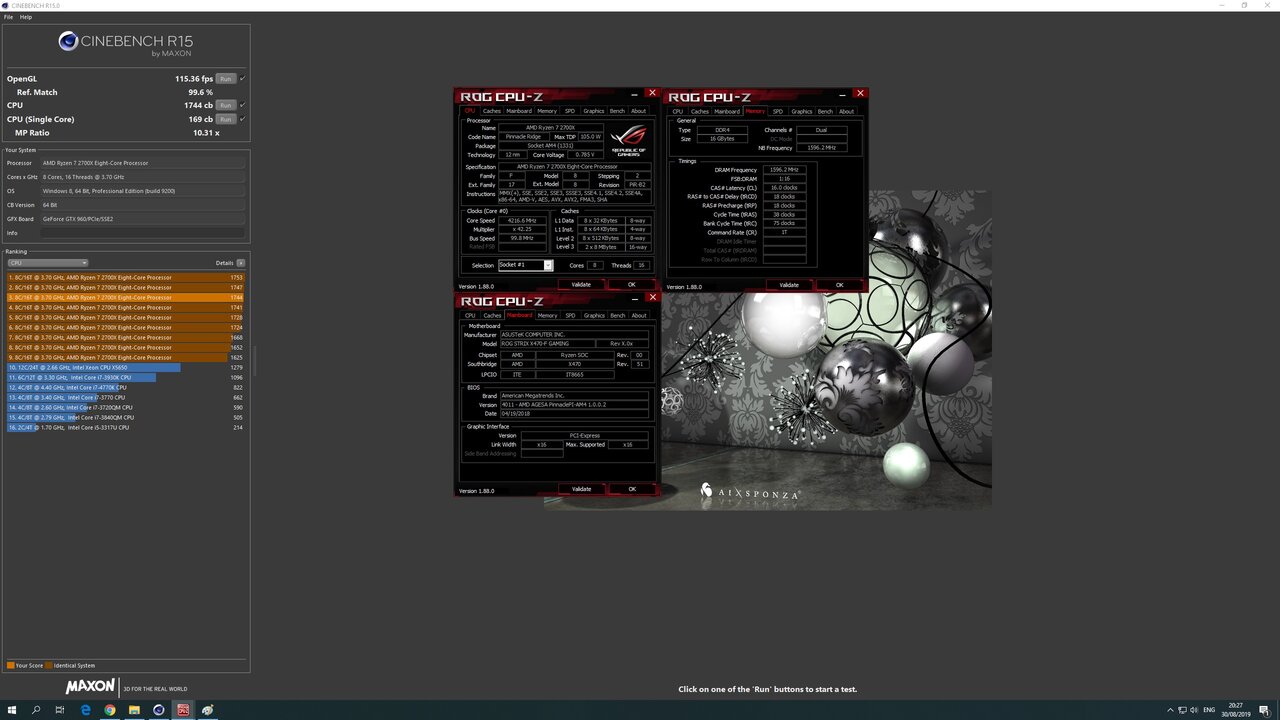The image size is (1280, 720).
Task: Open Memory tab in Mainboard CPU-Z window
Action: [547, 315]
